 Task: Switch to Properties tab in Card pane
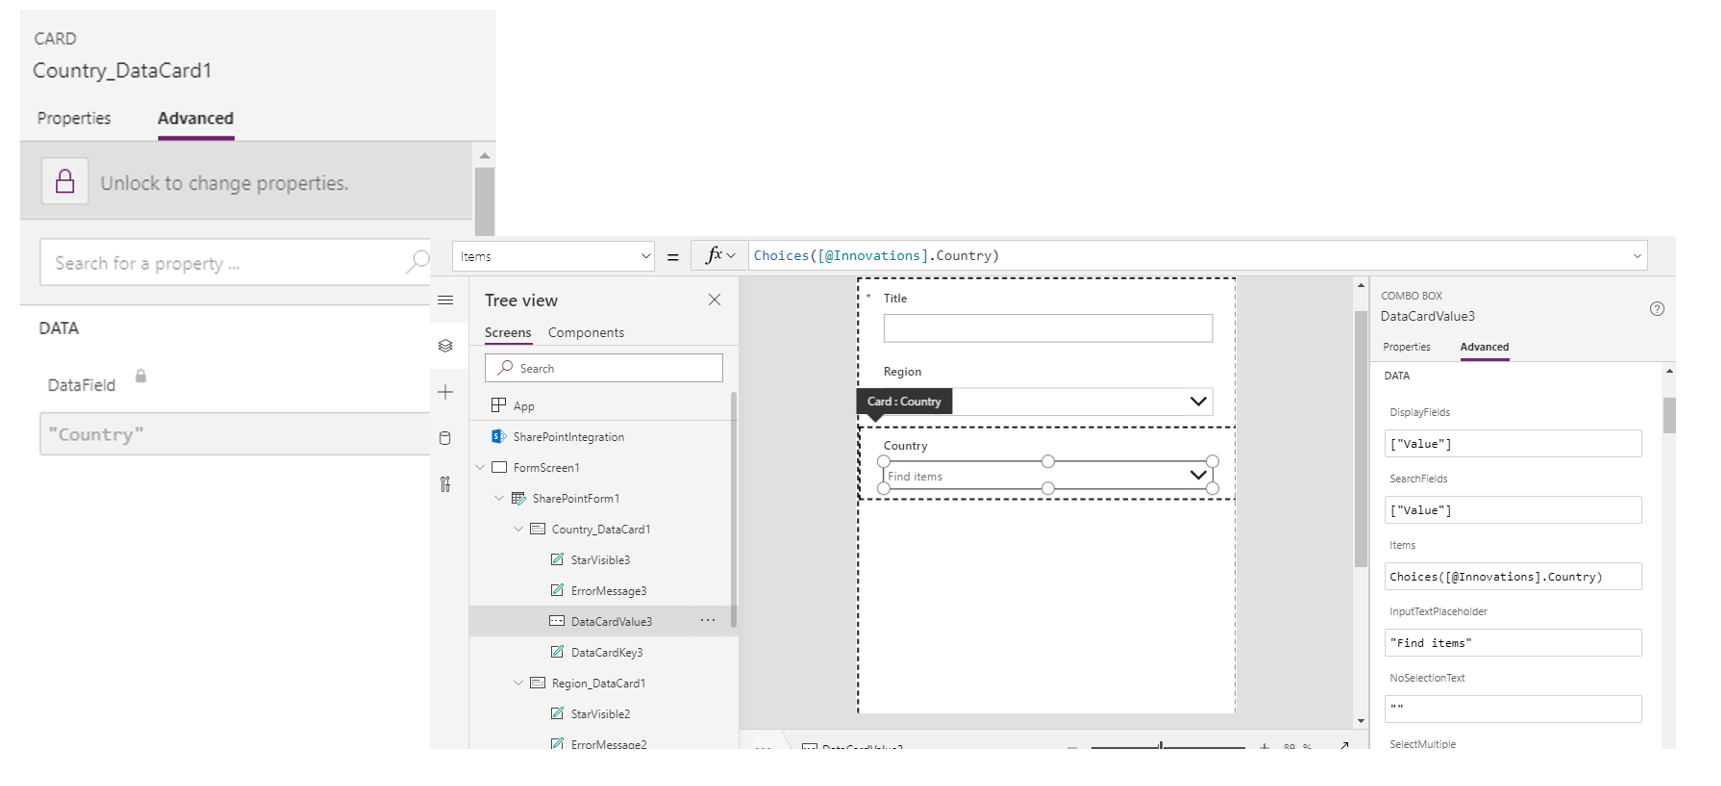[x=74, y=118]
